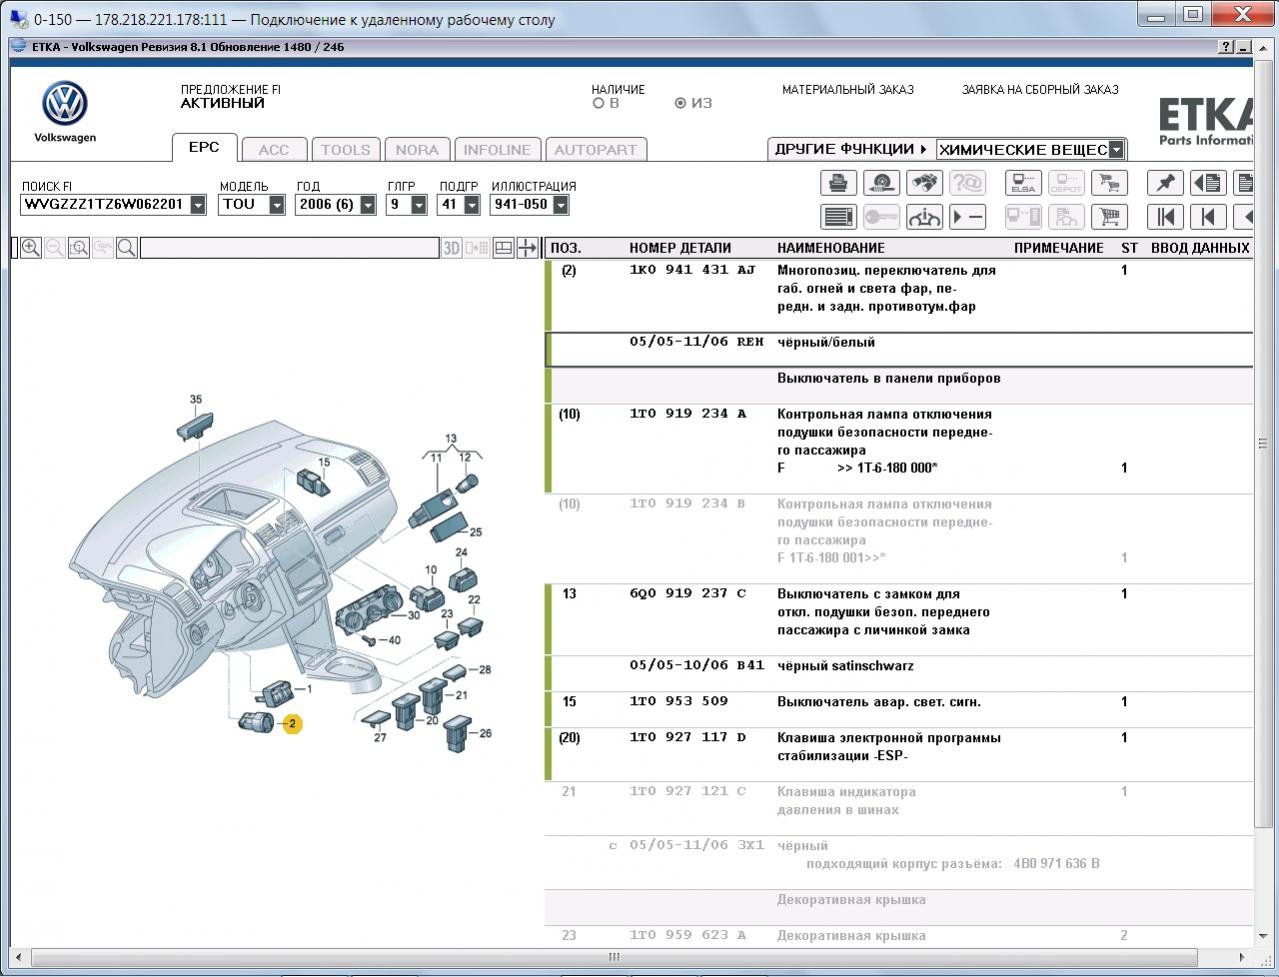
Task: Open the TOOLS tab
Action: [345, 150]
